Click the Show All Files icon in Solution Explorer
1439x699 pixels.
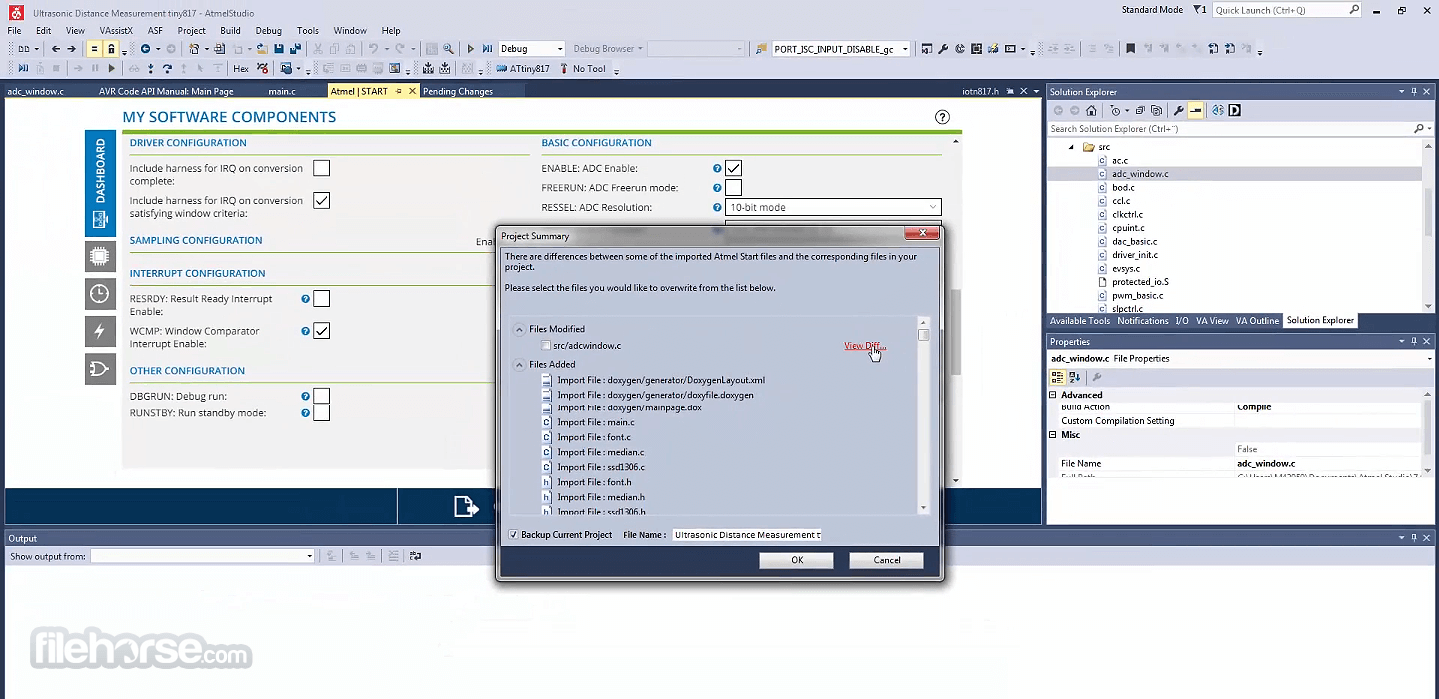[x=1156, y=111]
